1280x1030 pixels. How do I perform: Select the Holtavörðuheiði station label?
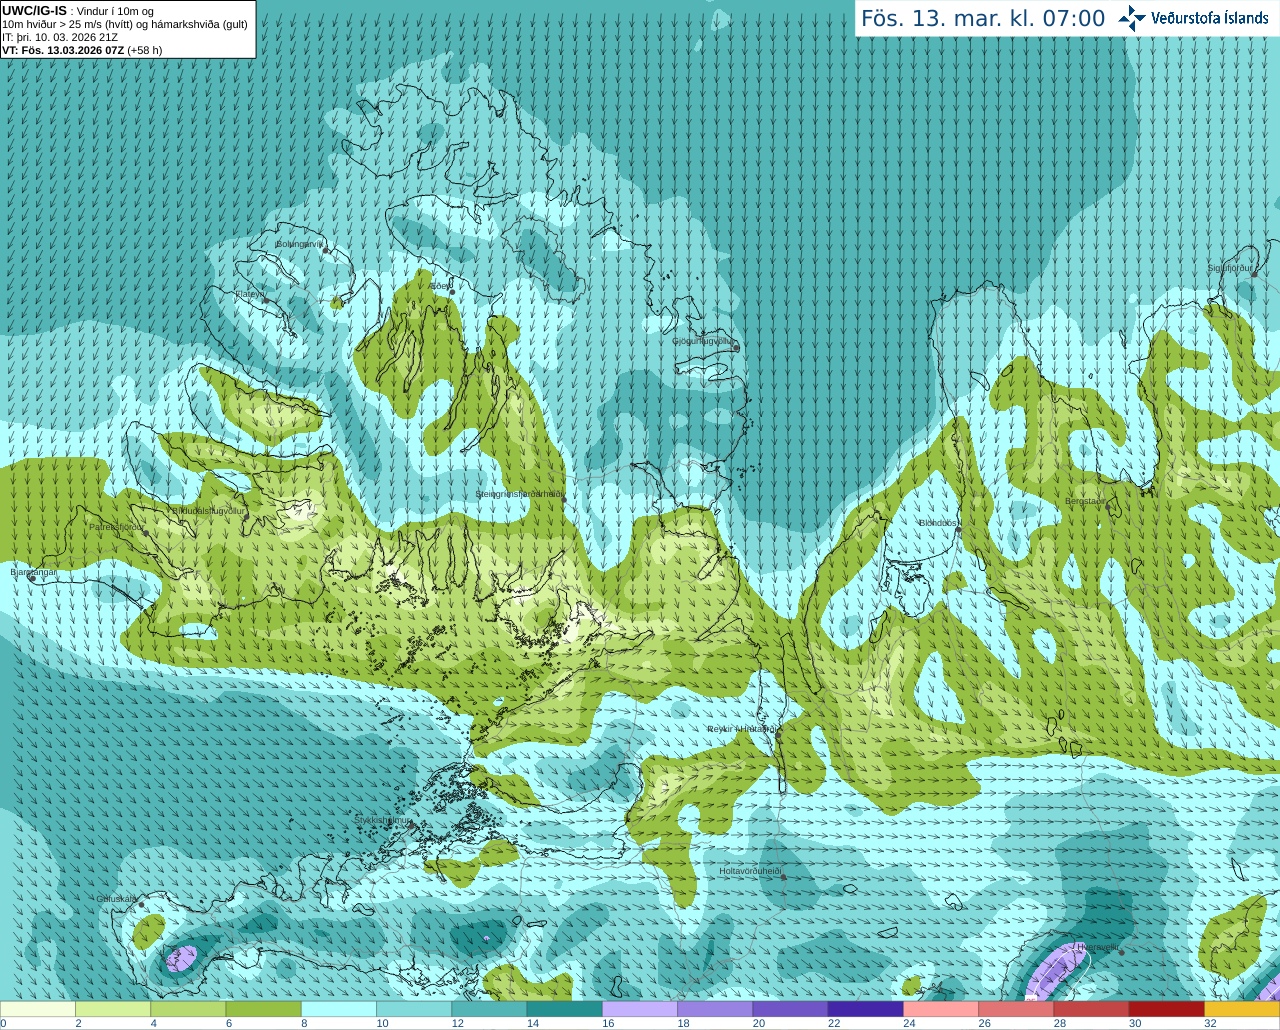pos(750,871)
